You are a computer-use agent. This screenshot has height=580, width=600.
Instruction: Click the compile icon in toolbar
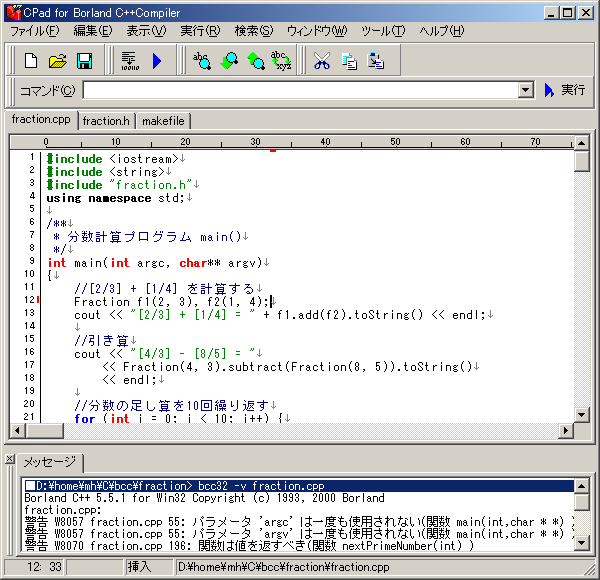pos(130,61)
